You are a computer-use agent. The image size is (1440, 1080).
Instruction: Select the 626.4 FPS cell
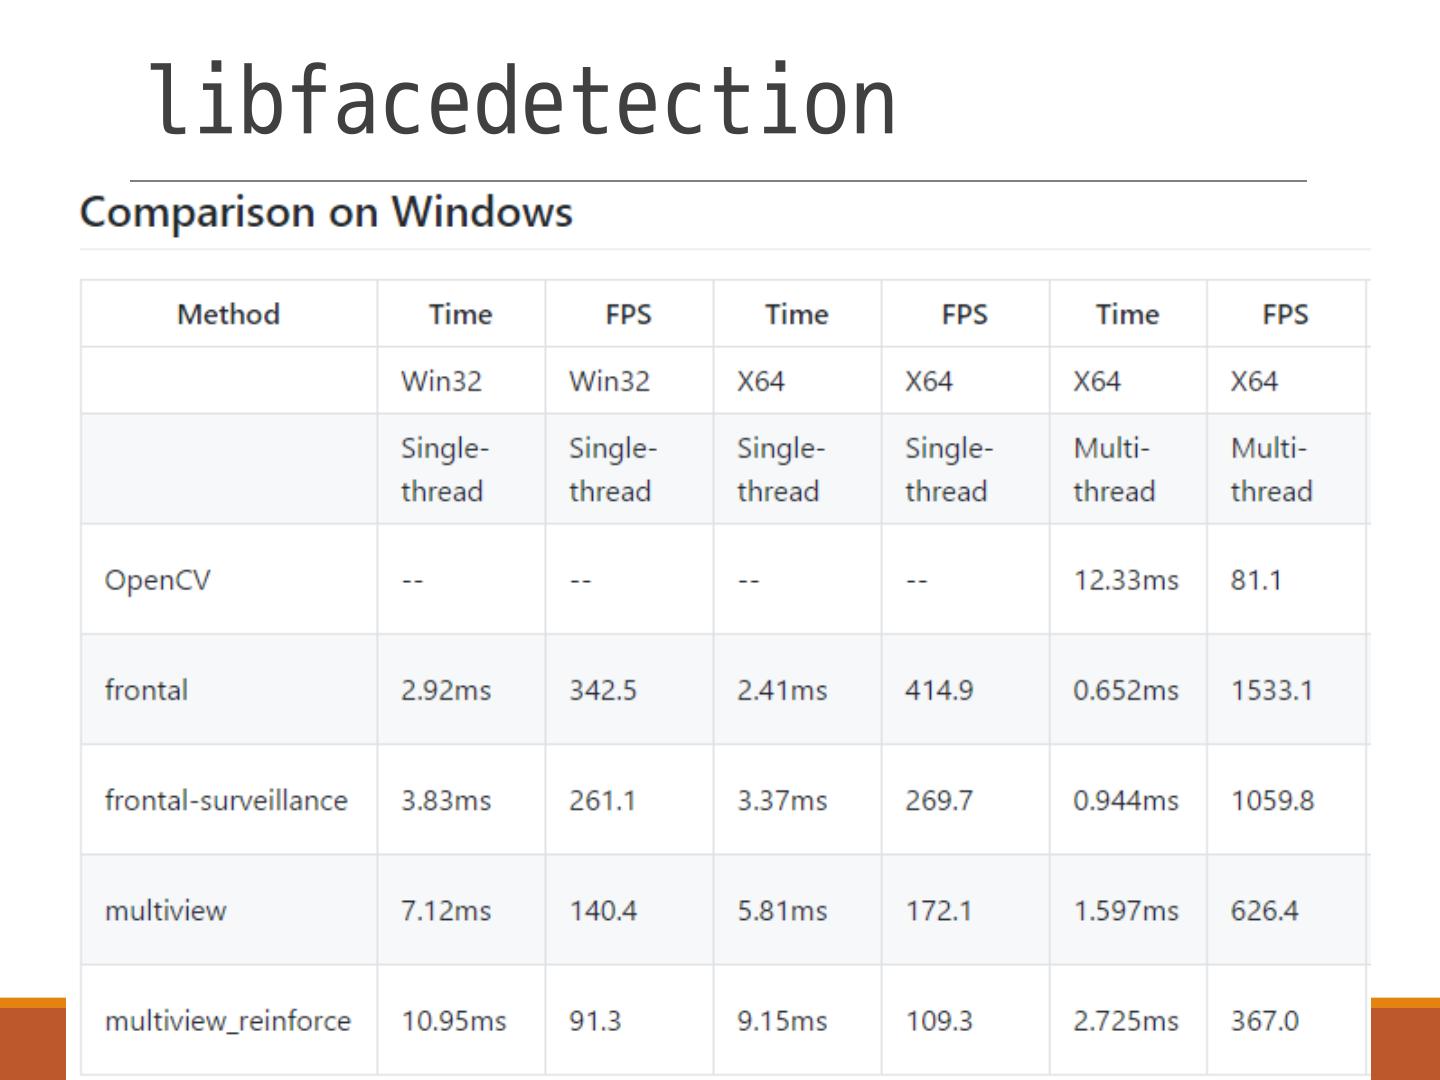(x=1265, y=910)
